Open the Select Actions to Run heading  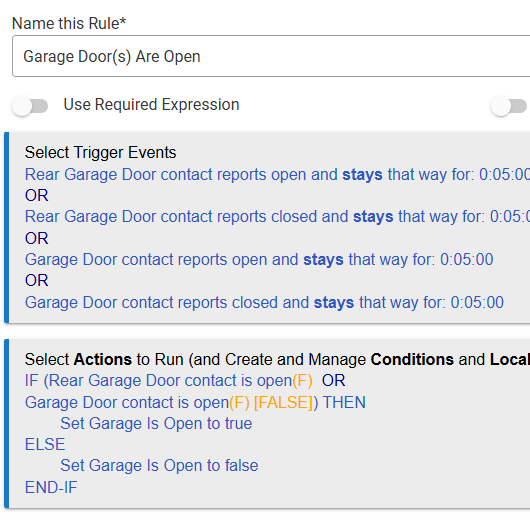tap(277, 359)
